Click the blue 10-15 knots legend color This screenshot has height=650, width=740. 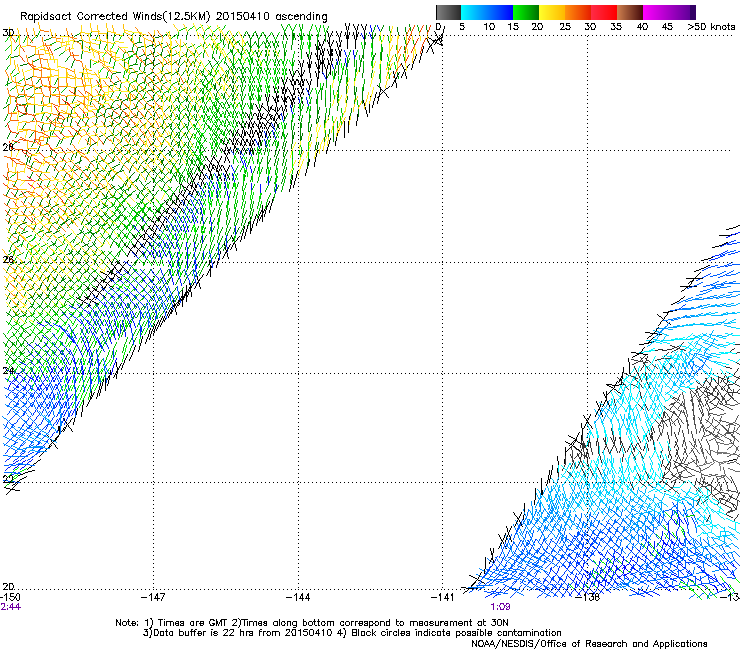(x=500, y=12)
